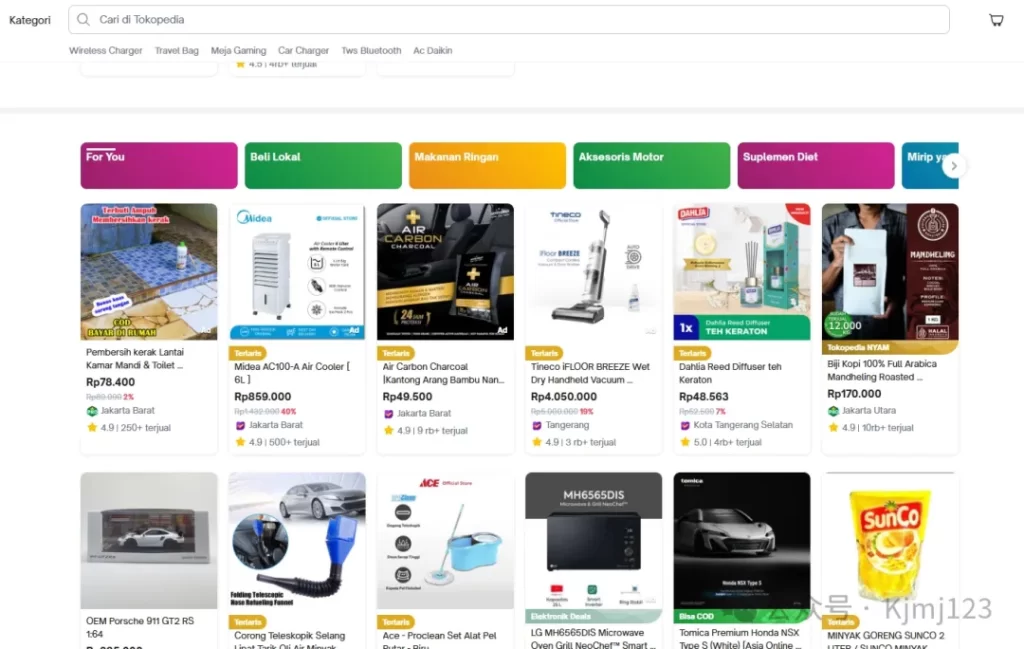The height and width of the screenshot is (649, 1024).
Task: Click the Terlaris badge on Tineco vacuum
Action: 544,353
